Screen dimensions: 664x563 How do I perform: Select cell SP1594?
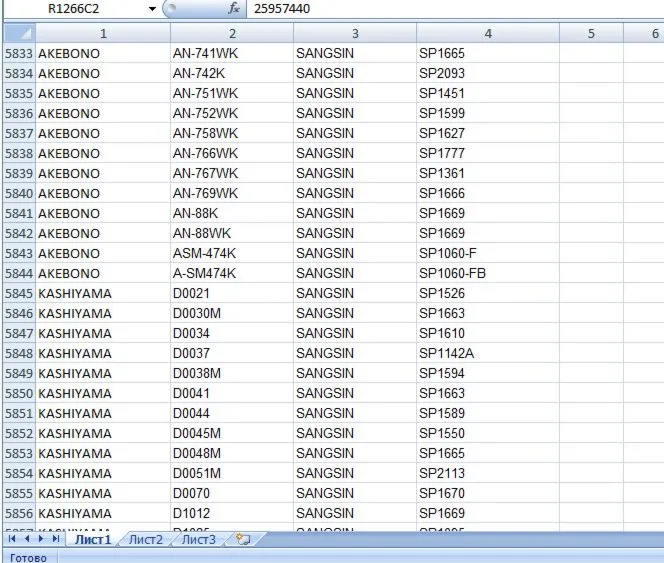(488, 373)
